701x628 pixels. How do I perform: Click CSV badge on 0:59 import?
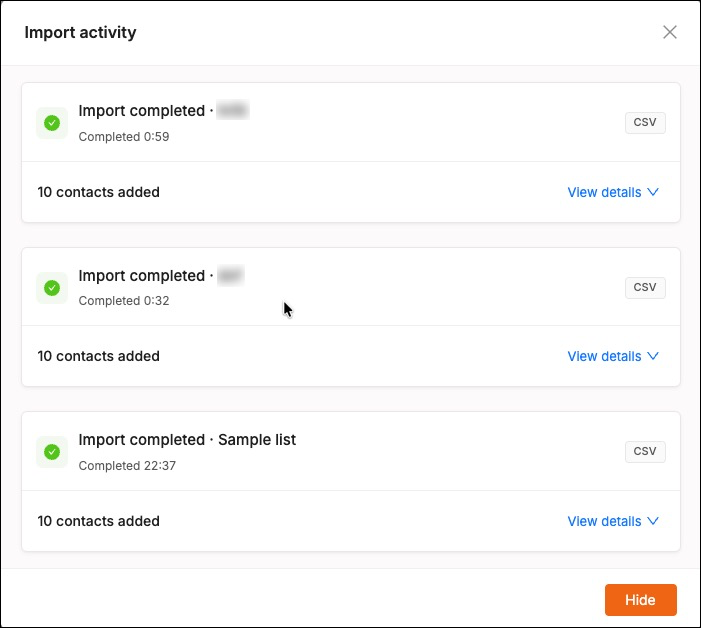click(x=645, y=122)
